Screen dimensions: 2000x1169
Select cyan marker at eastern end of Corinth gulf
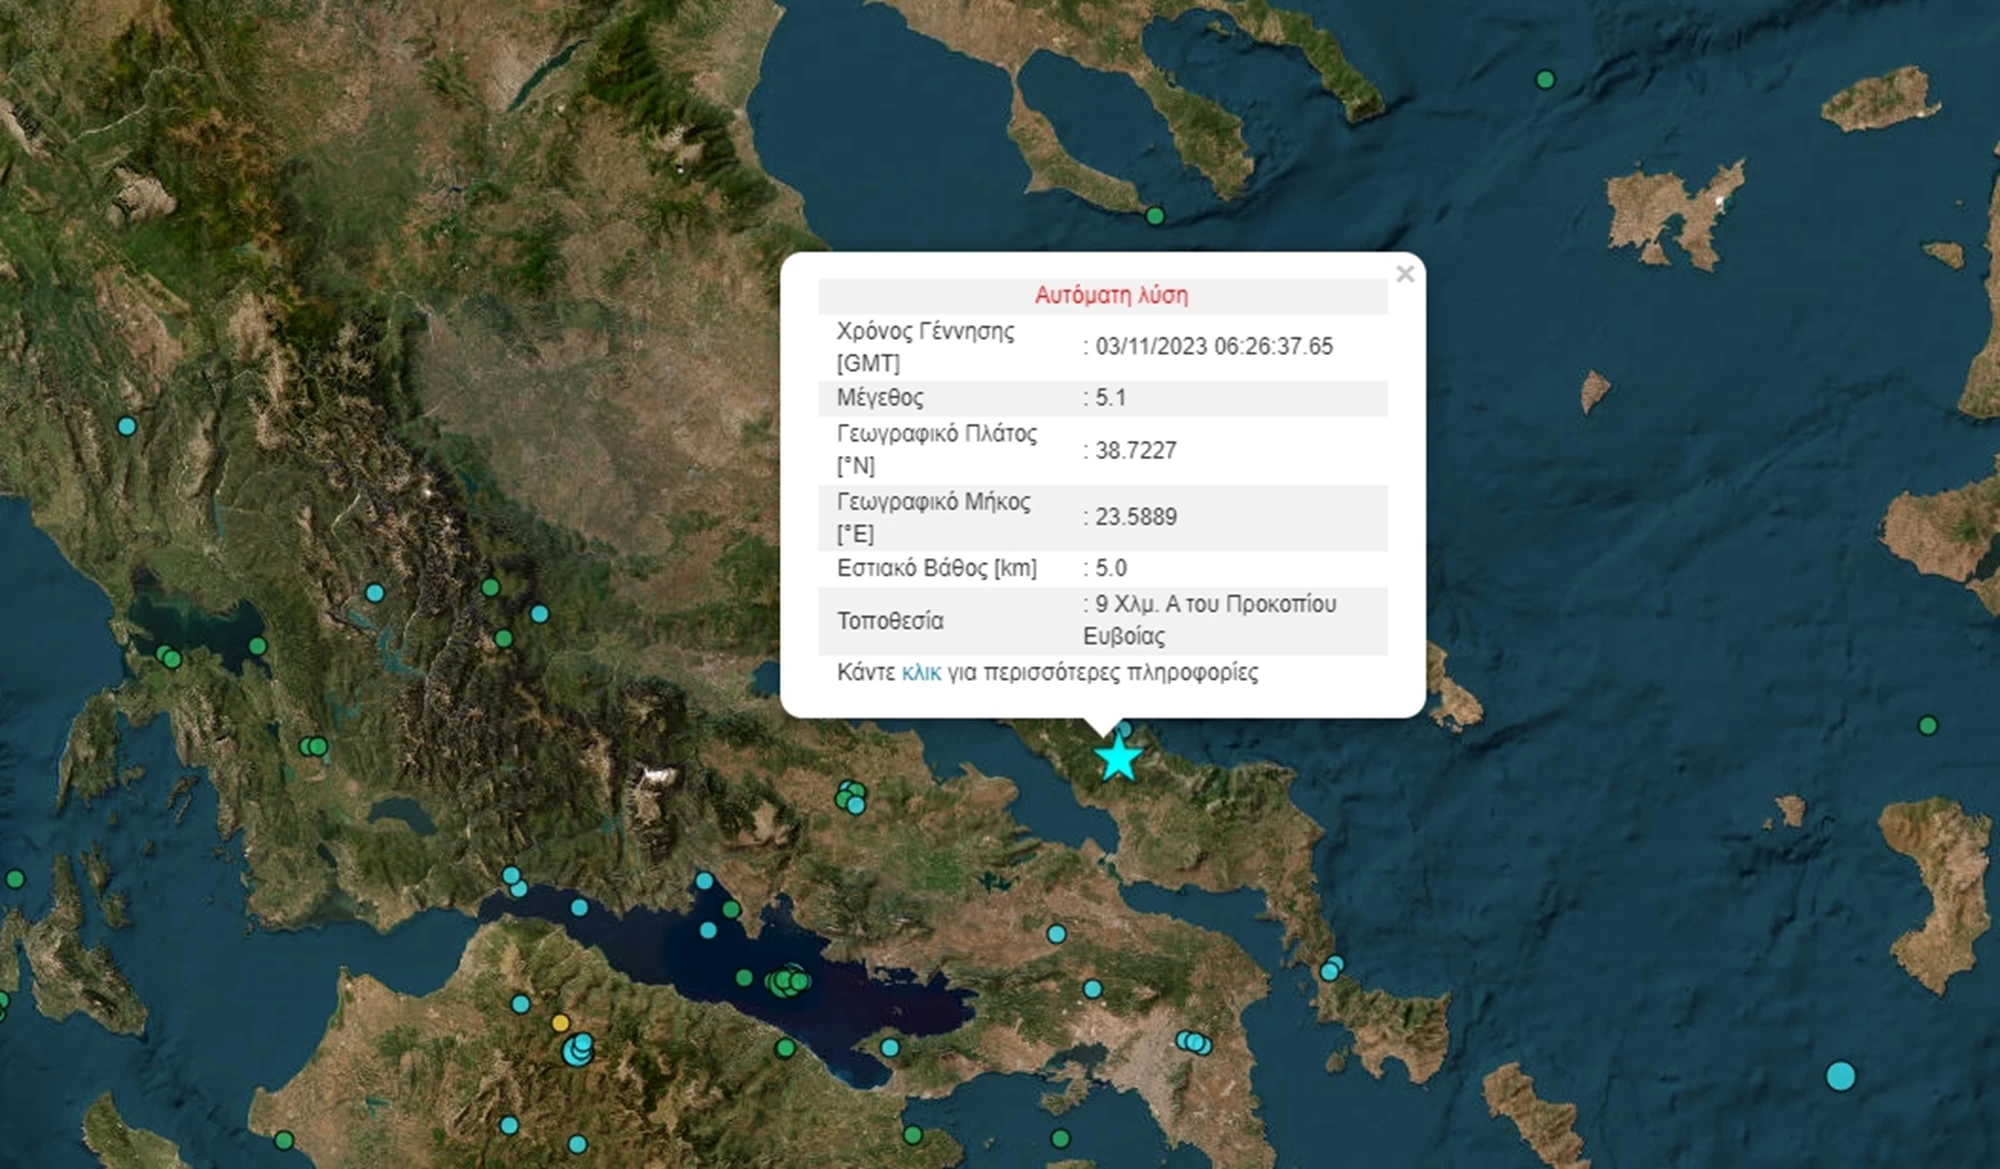[889, 1048]
